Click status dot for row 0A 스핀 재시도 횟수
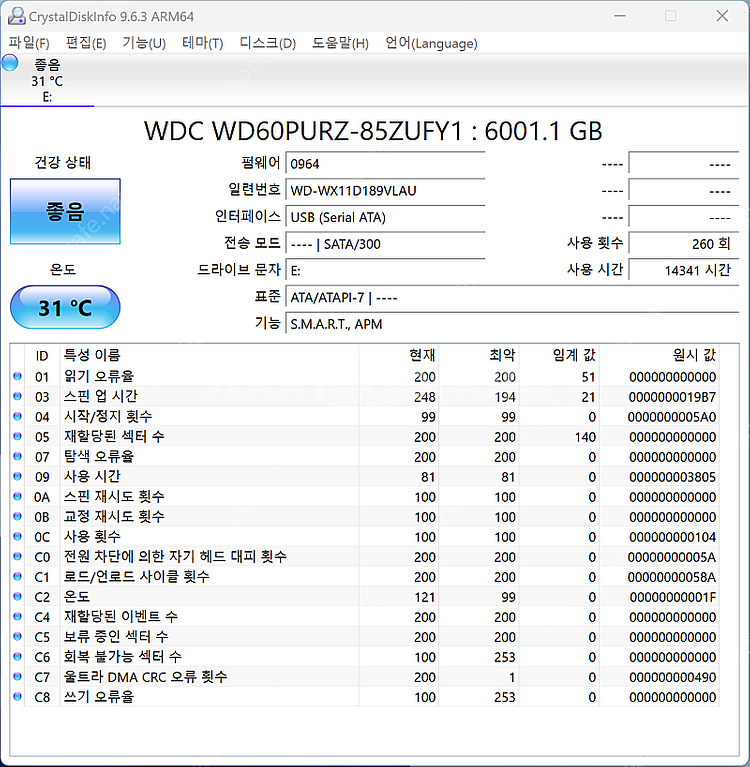 pos(17,497)
